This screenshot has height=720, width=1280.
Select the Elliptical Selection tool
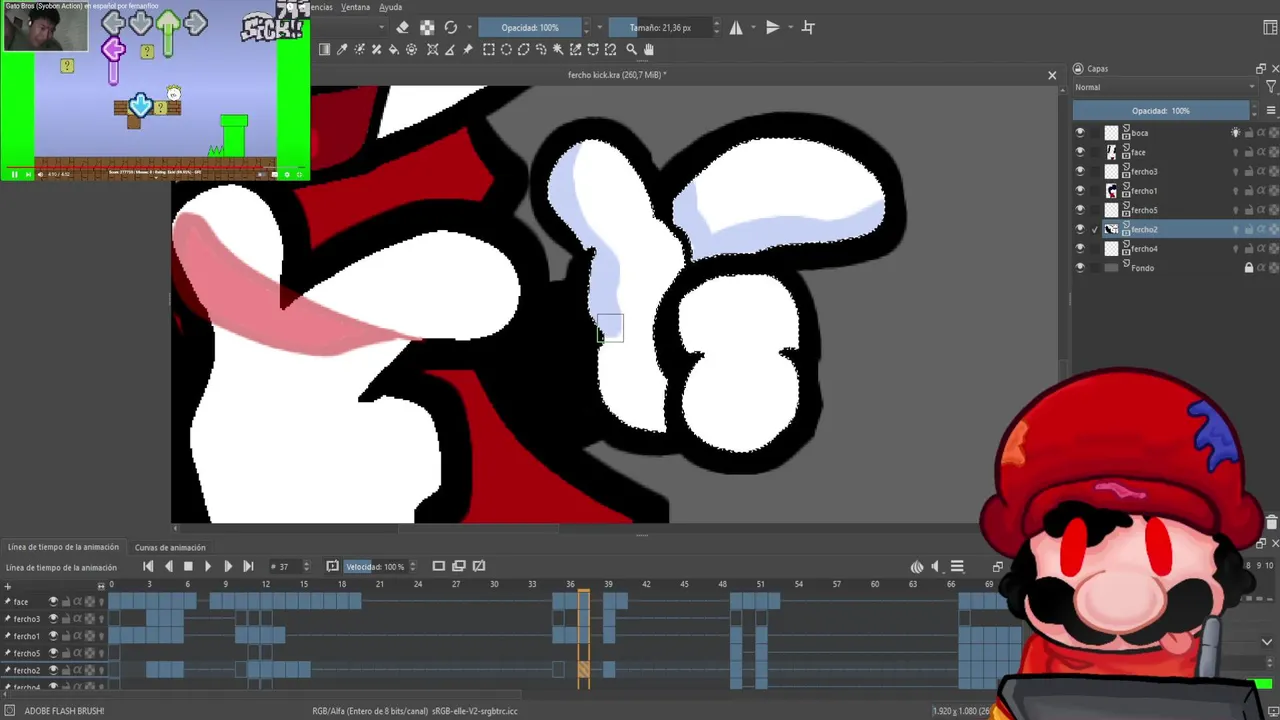pyautogui.click(x=506, y=49)
